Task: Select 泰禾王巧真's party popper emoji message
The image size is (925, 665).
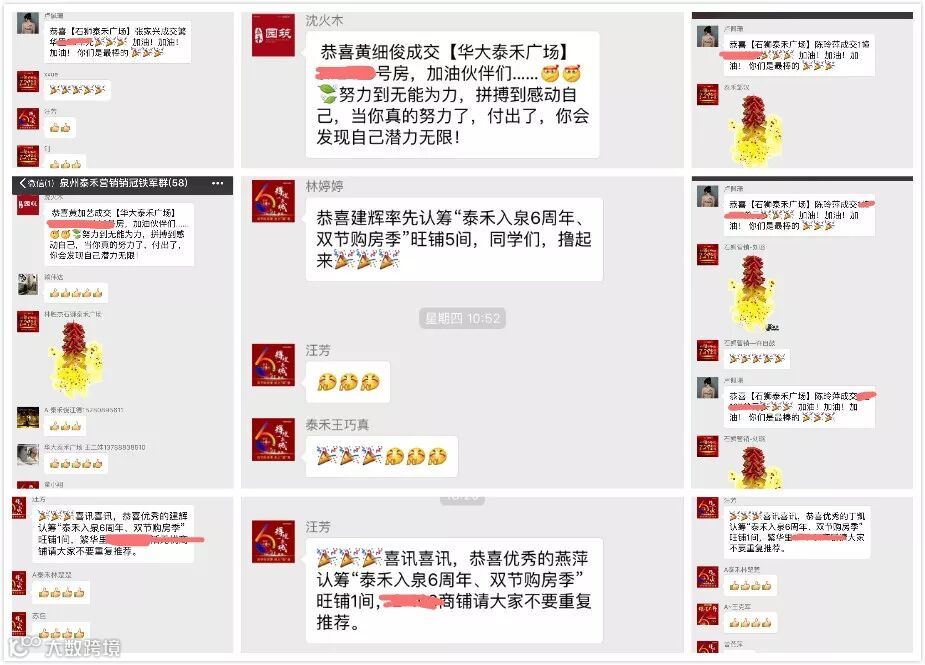Action: point(382,456)
